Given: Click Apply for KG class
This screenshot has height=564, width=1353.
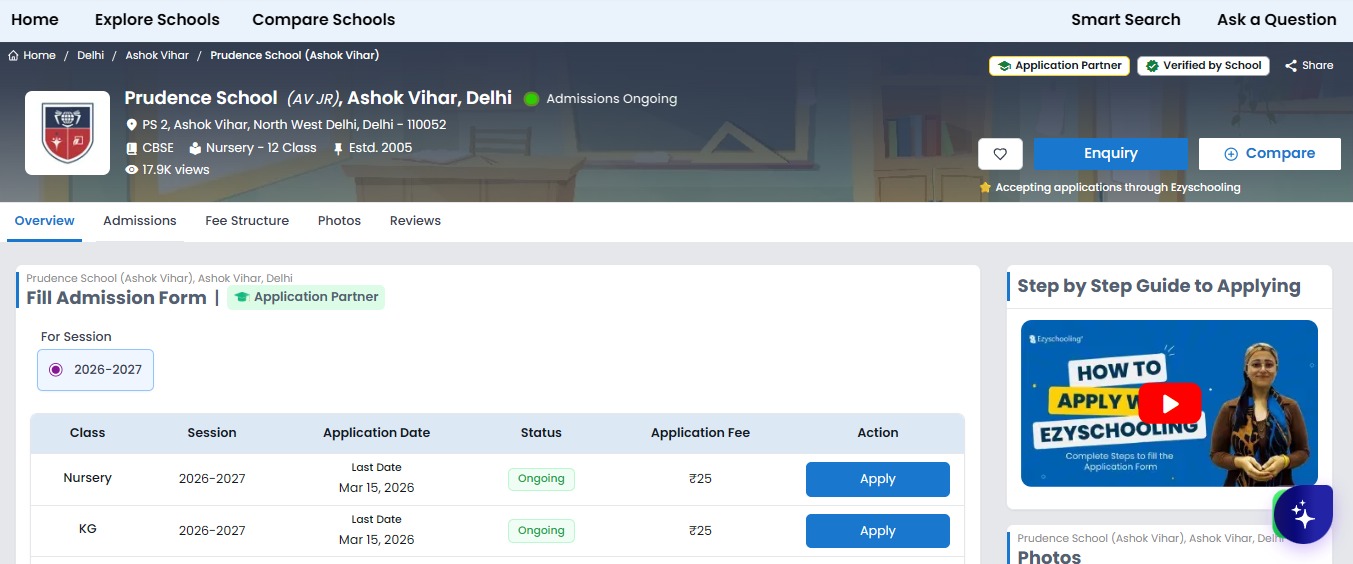Looking at the screenshot, I should pyautogui.click(x=878, y=531).
